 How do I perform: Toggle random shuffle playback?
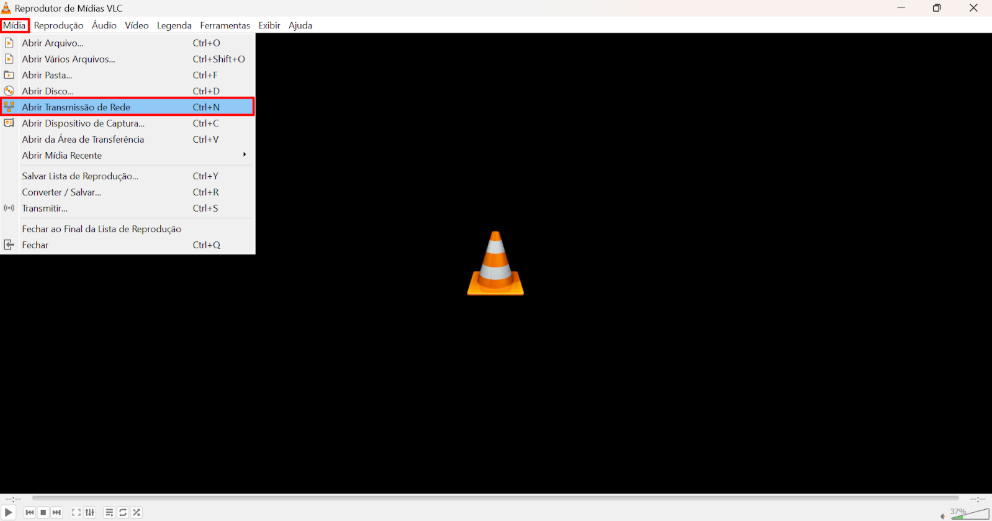137,512
